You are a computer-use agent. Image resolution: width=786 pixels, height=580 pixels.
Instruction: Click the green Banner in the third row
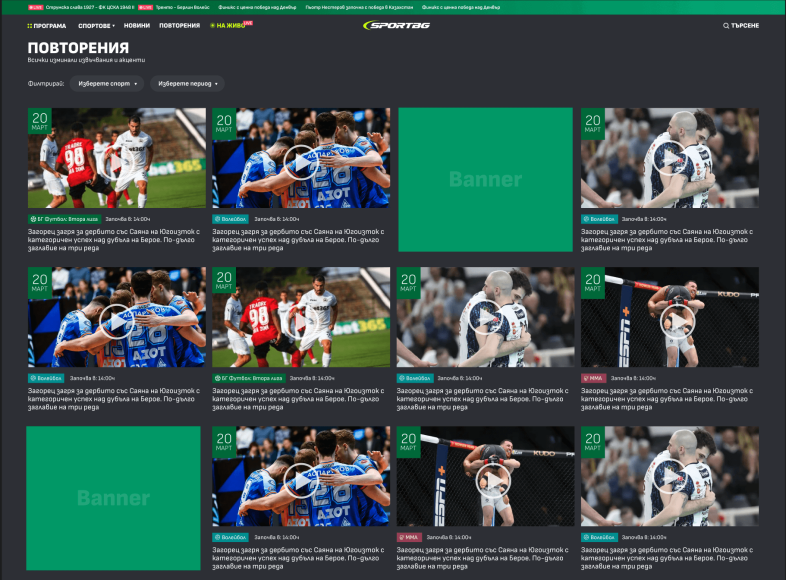[x=113, y=498]
